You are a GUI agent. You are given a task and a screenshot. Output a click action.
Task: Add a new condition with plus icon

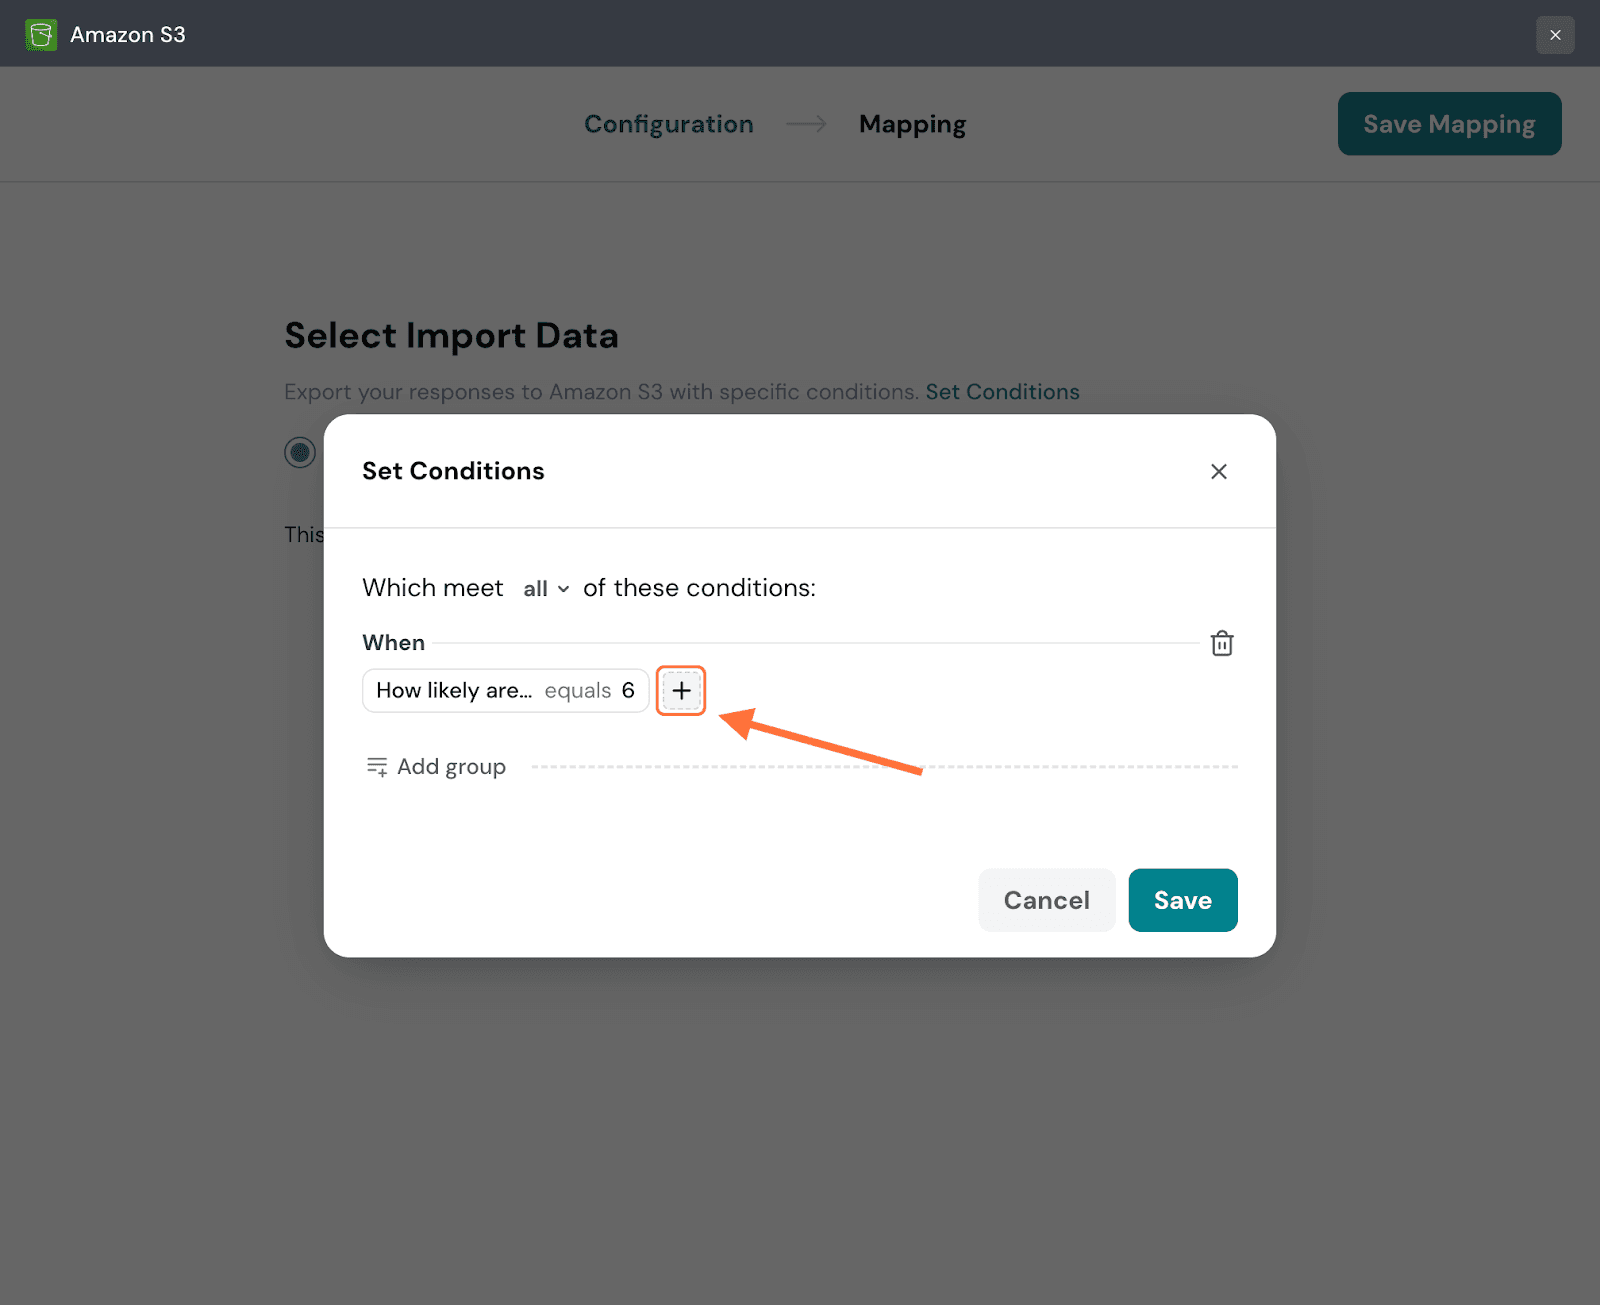tap(681, 691)
